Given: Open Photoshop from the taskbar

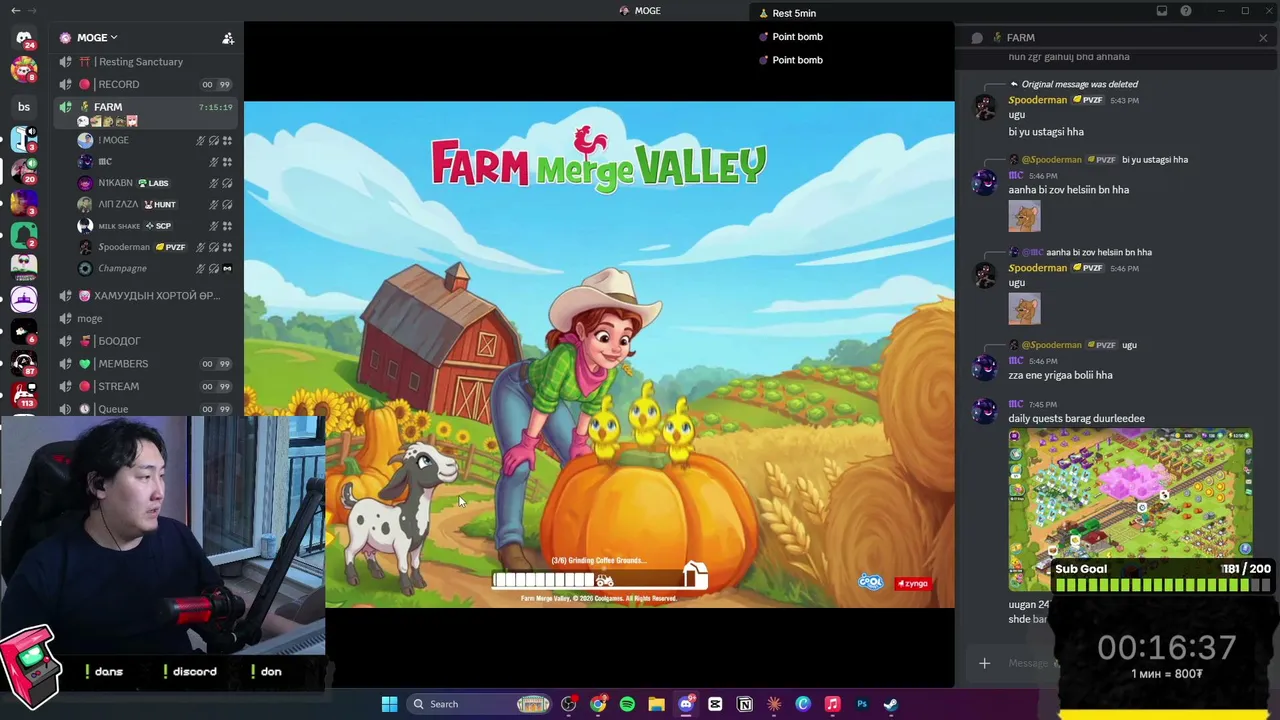Looking at the screenshot, I should tap(862, 704).
